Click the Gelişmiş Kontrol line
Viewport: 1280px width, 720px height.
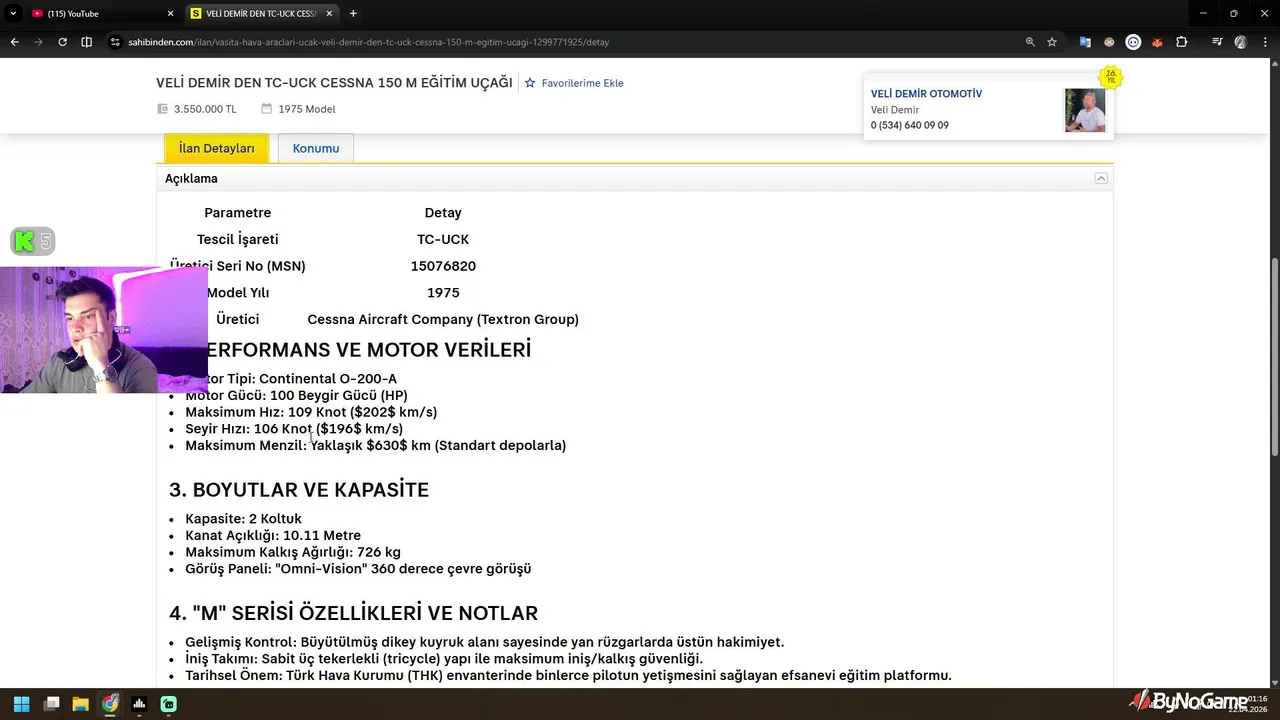(x=484, y=642)
